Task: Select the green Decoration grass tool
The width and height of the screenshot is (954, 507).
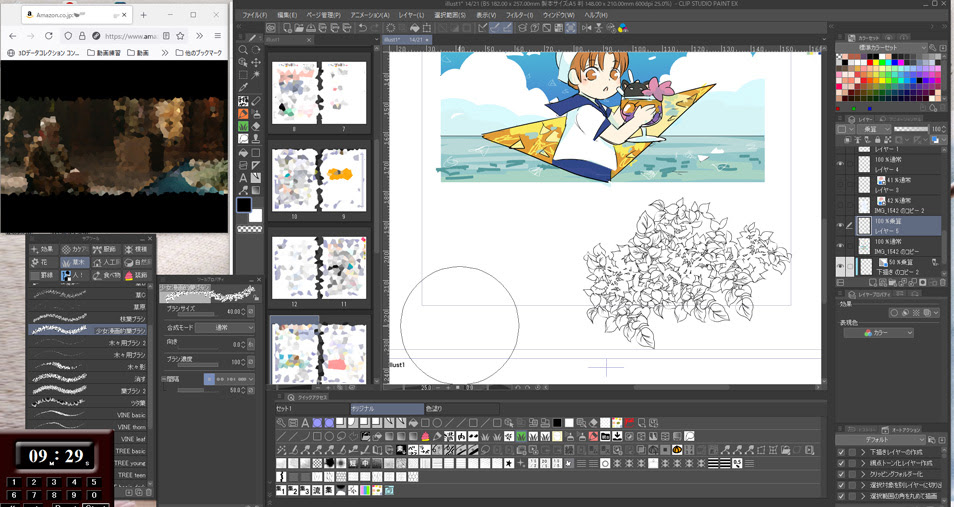Action: [243, 127]
